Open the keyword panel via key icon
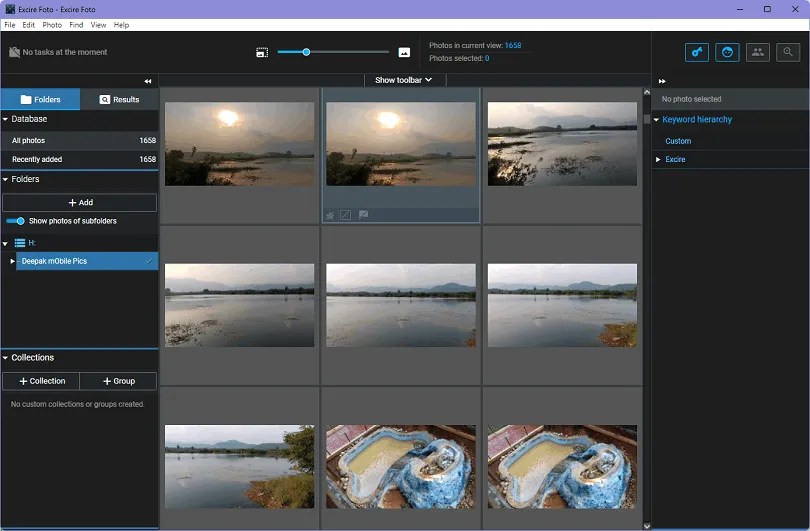 click(696, 52)
